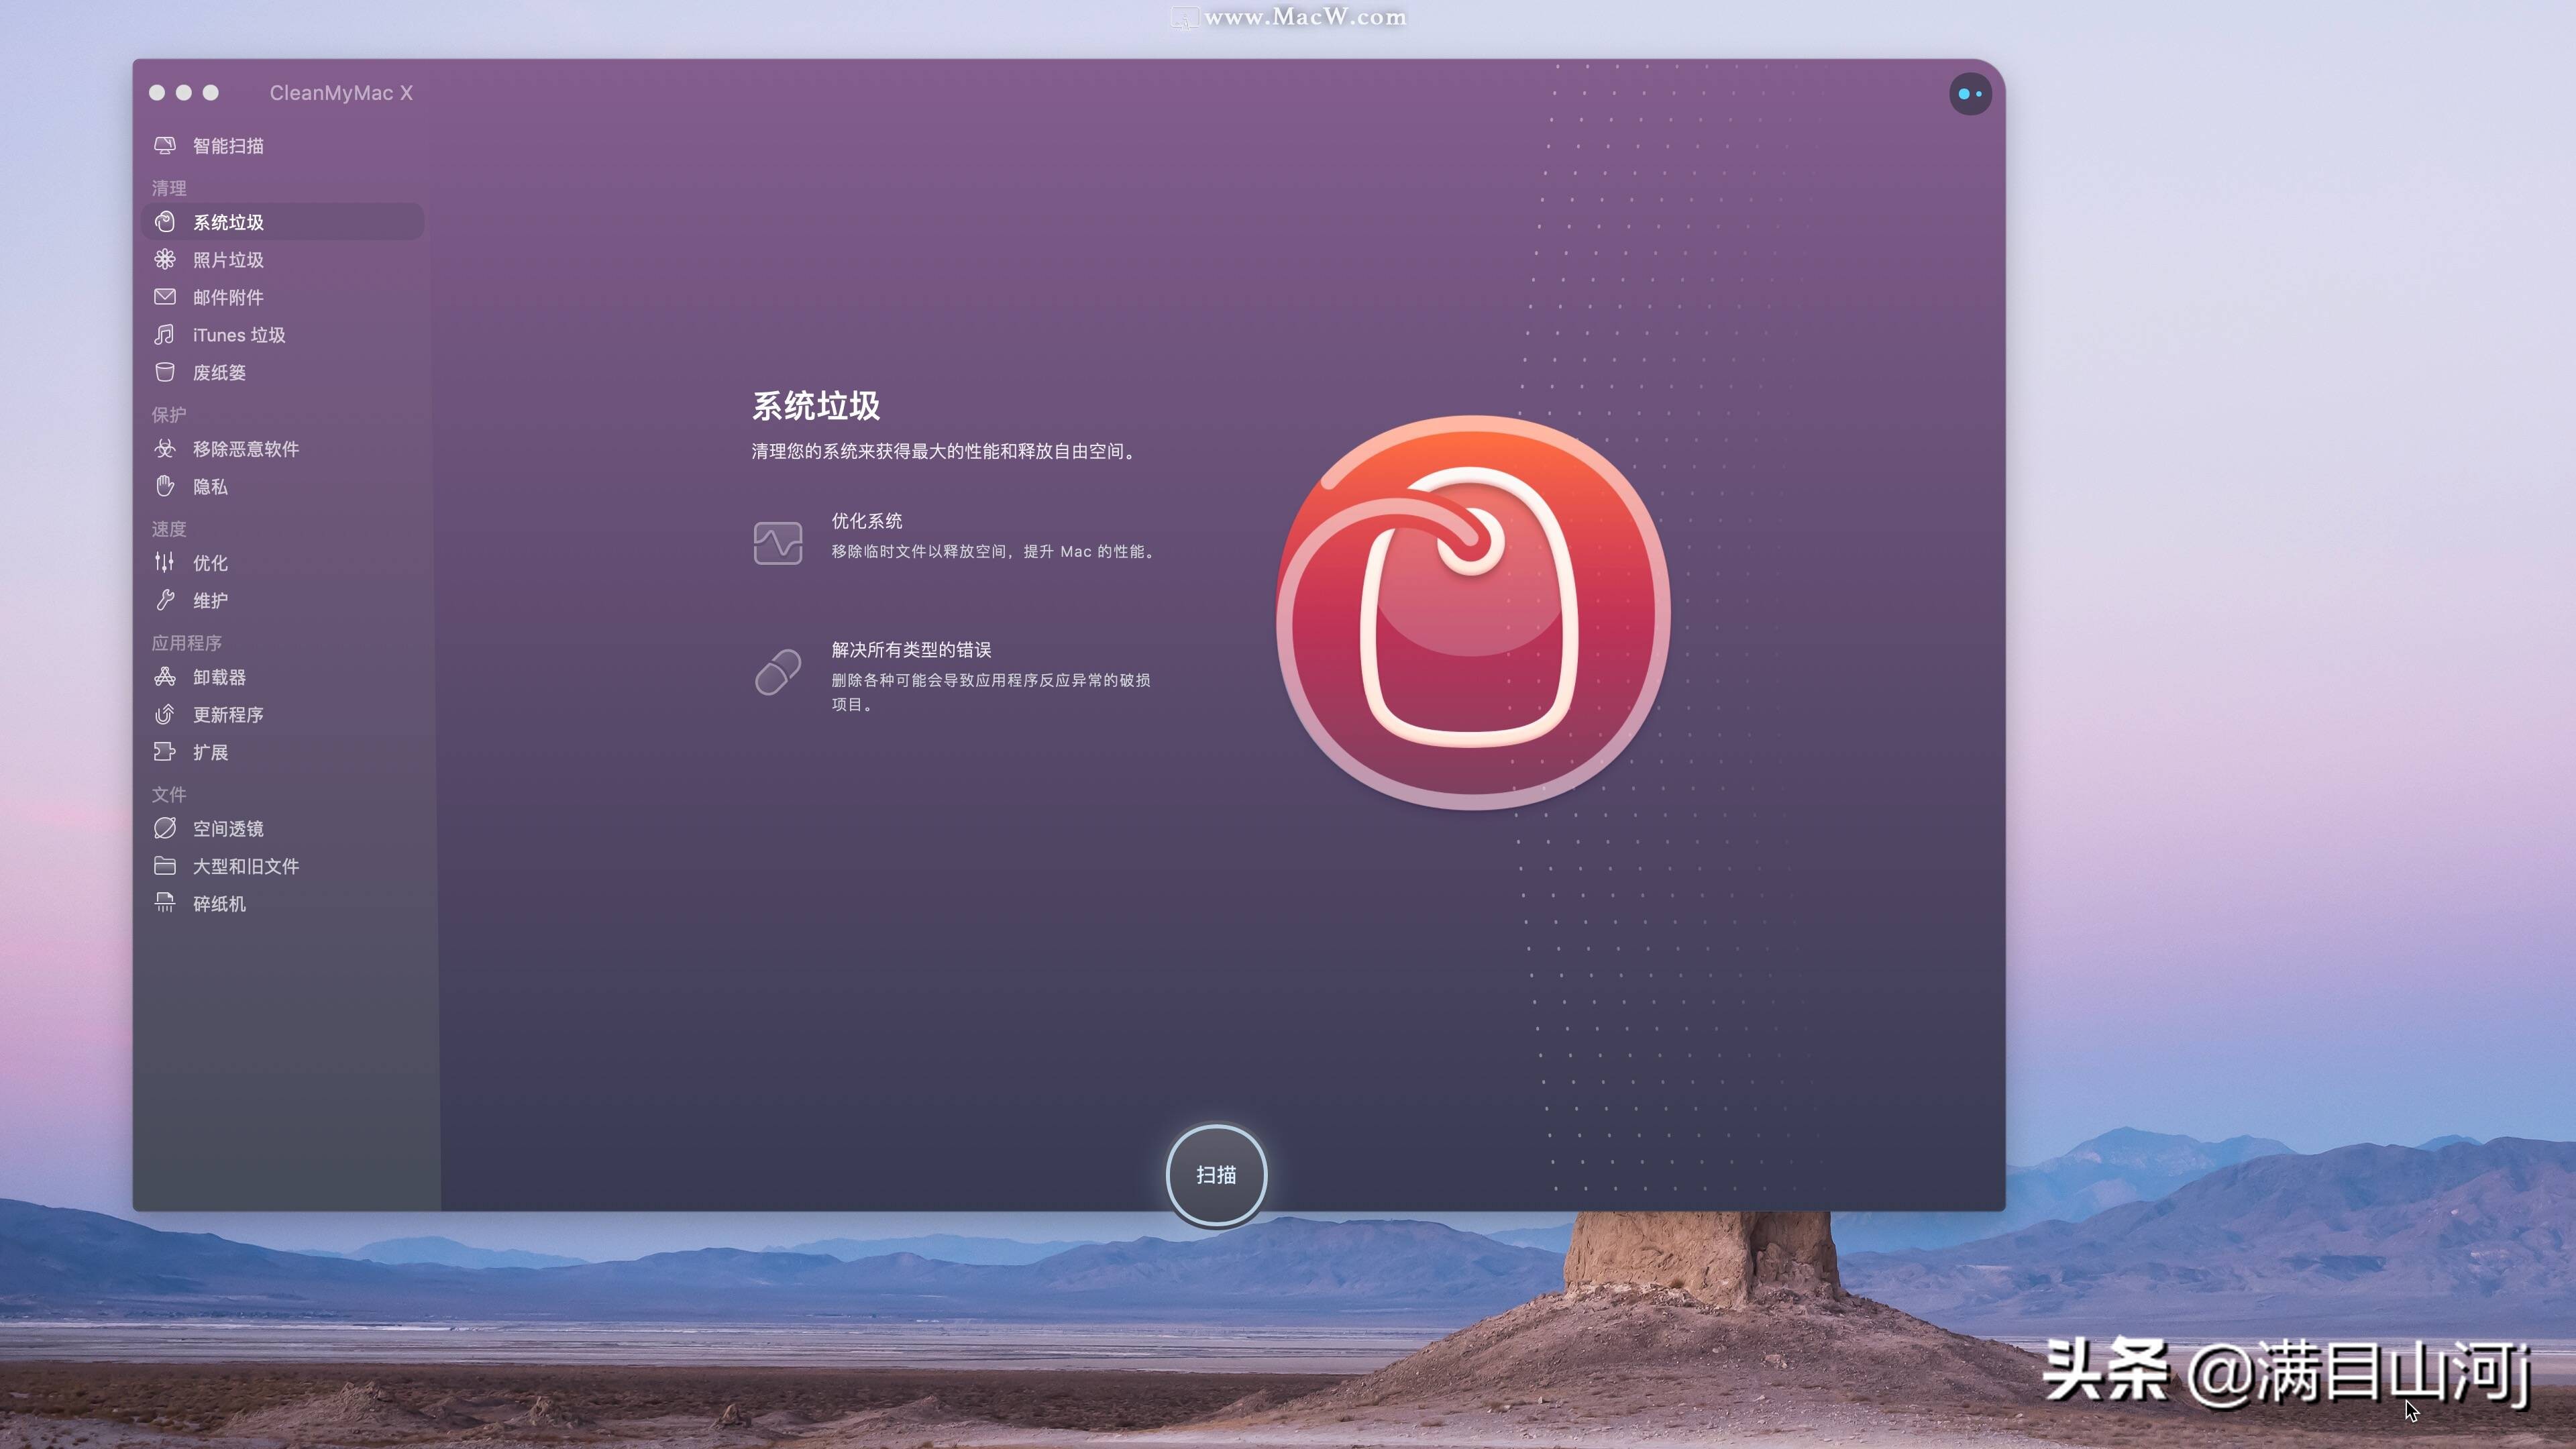Open the 维护 maintenance wrench module

[x=212, y=600]
